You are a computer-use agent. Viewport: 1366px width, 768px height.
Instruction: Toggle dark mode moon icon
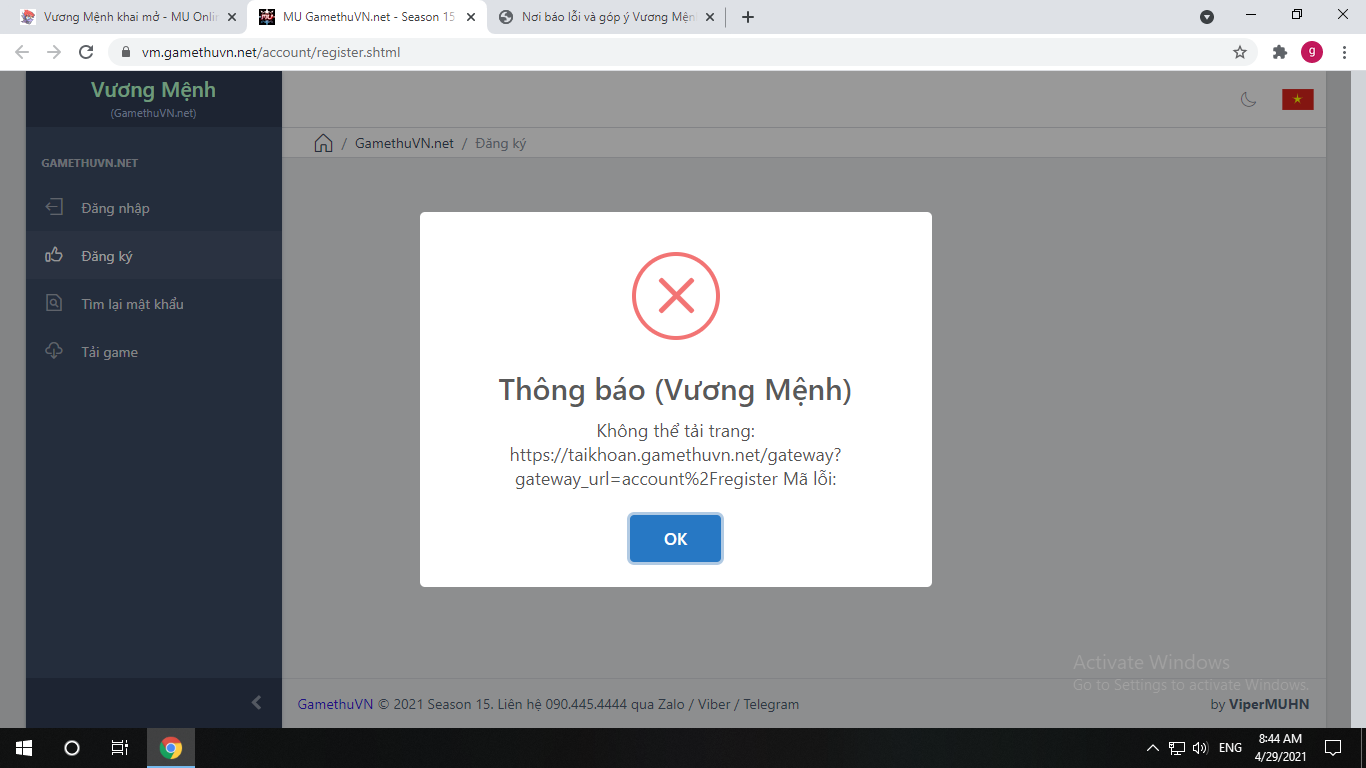(x=1248, y=99)
